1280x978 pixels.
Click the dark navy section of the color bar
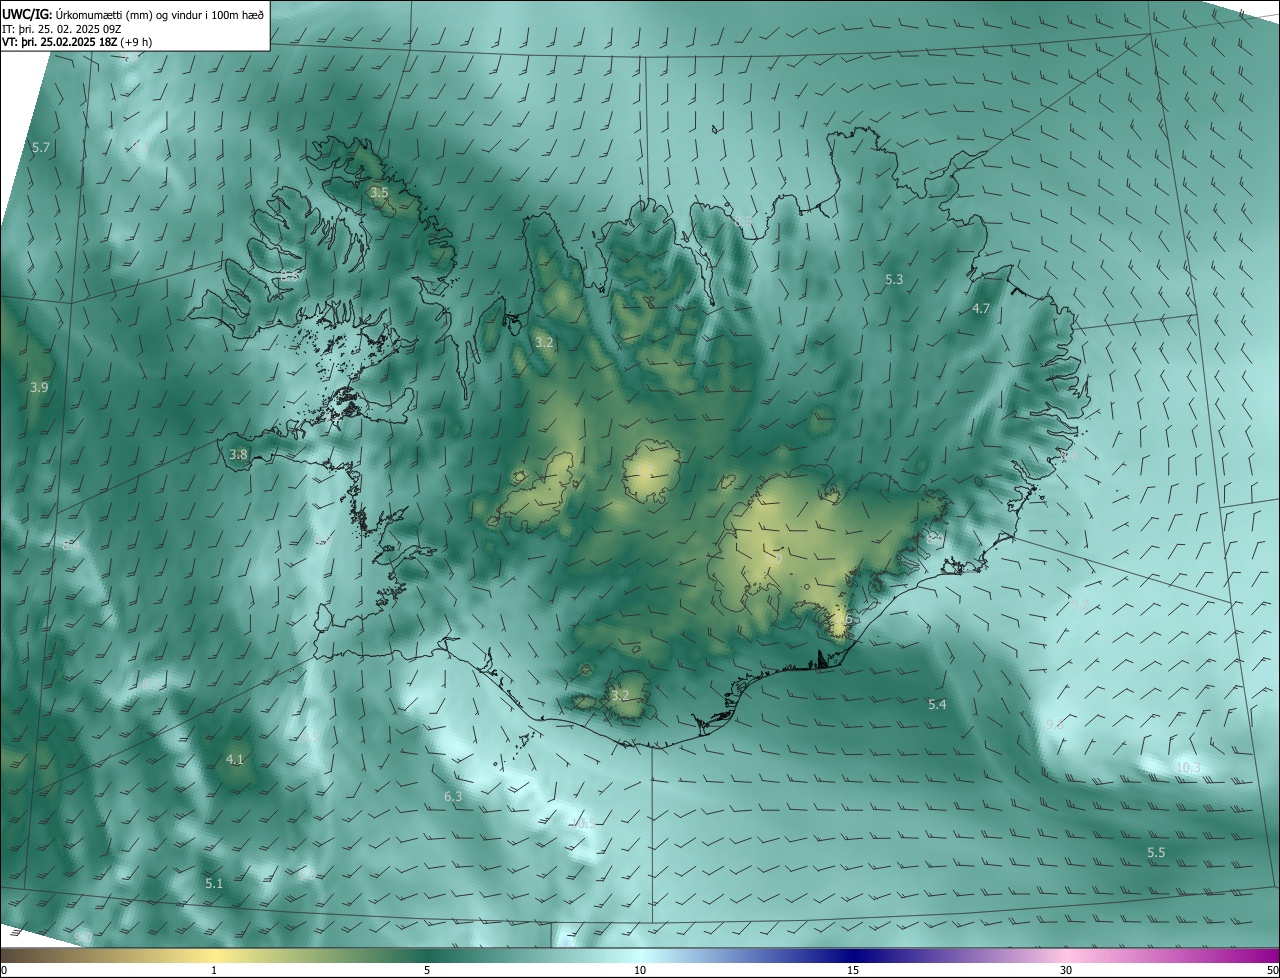point(853,955)
